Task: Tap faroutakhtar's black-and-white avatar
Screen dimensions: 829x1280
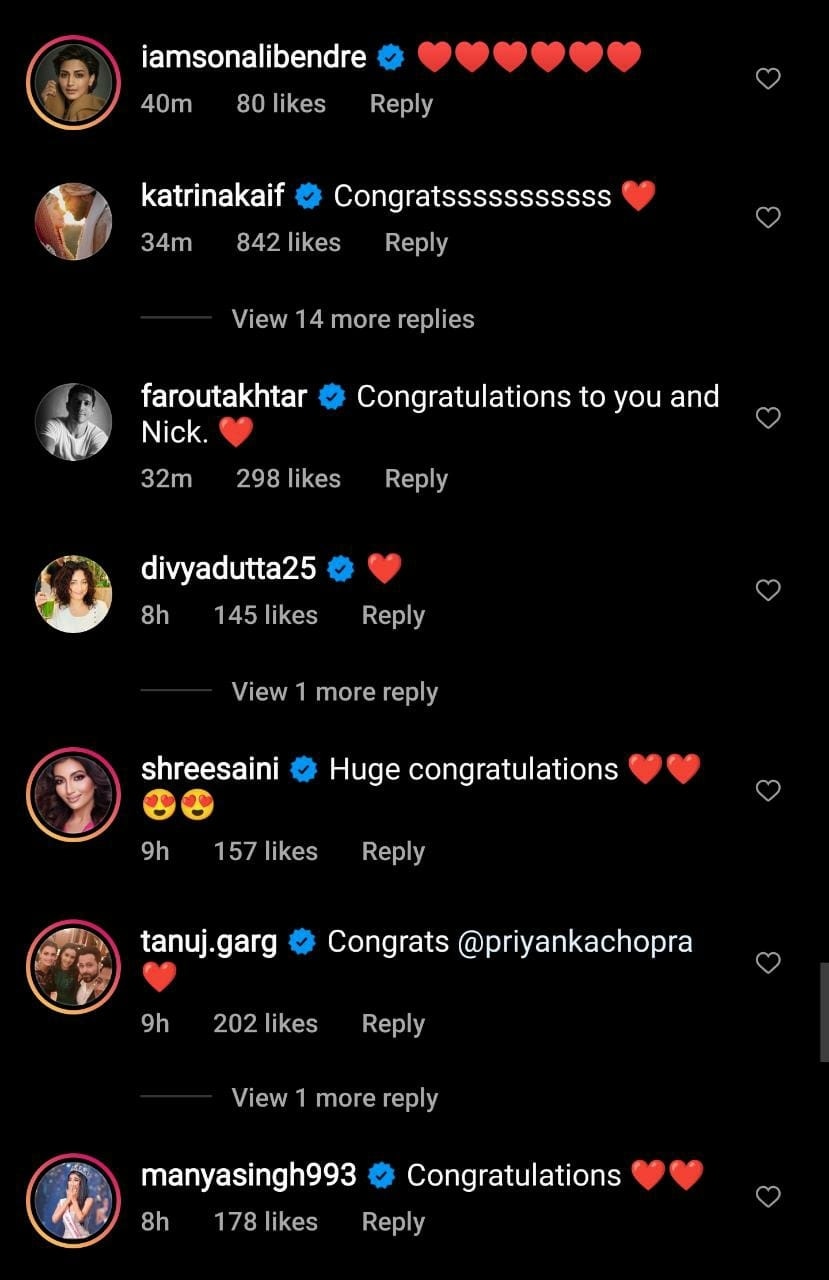Action: (73, 421)
